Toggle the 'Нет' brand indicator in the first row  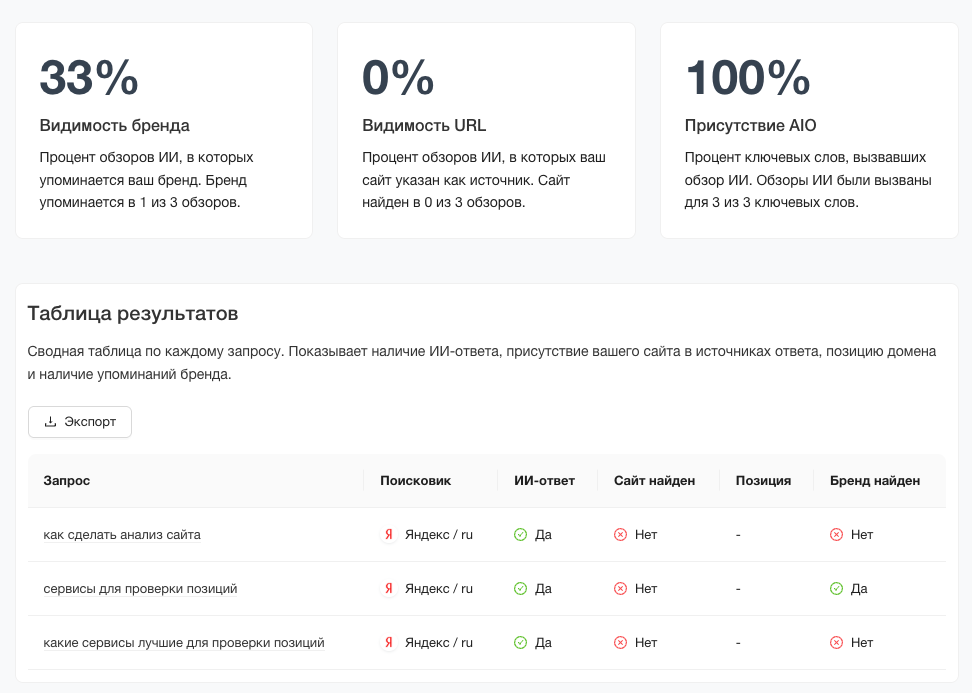coord(847,534)
